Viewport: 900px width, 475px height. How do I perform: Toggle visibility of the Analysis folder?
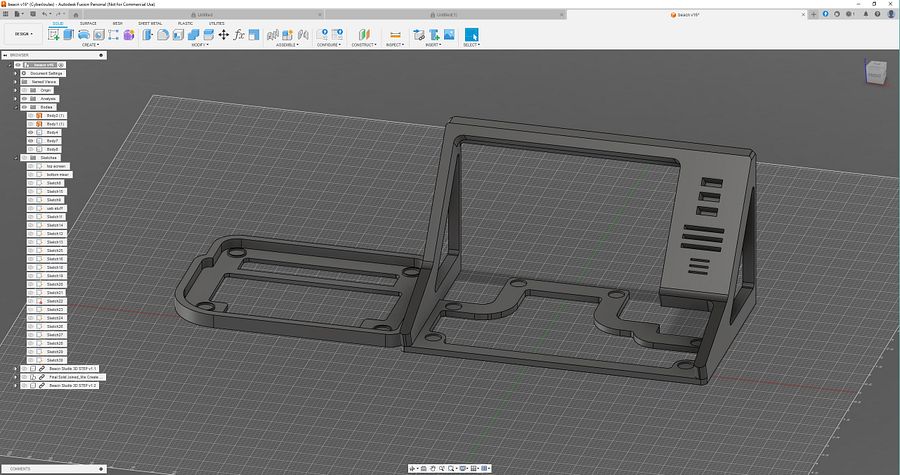point(25,99)
